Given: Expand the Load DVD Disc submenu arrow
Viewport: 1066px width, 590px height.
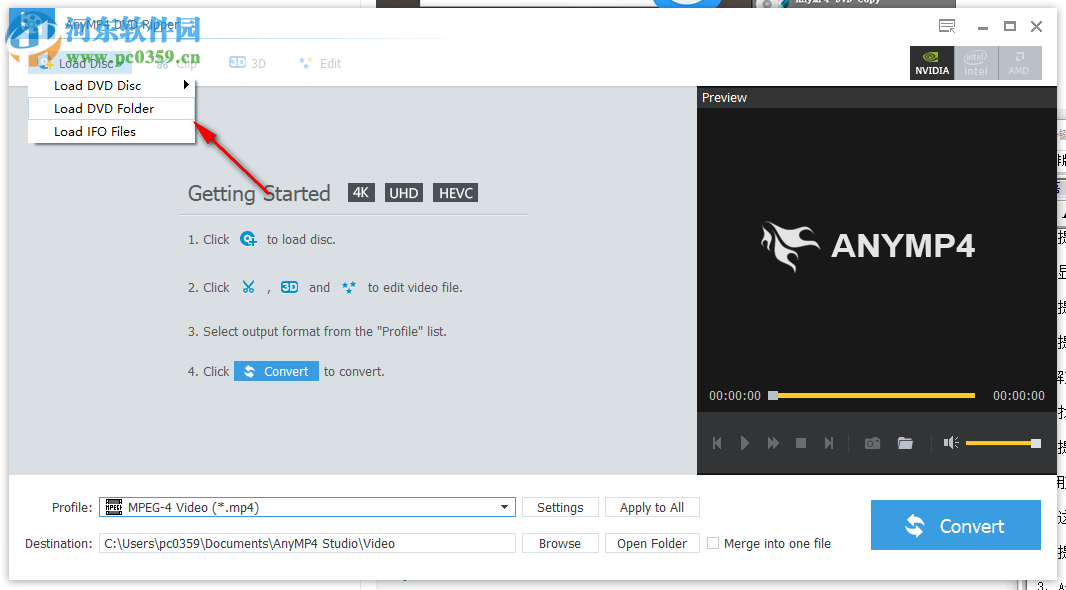Looking at the screenshot, I should click(186, 85).
